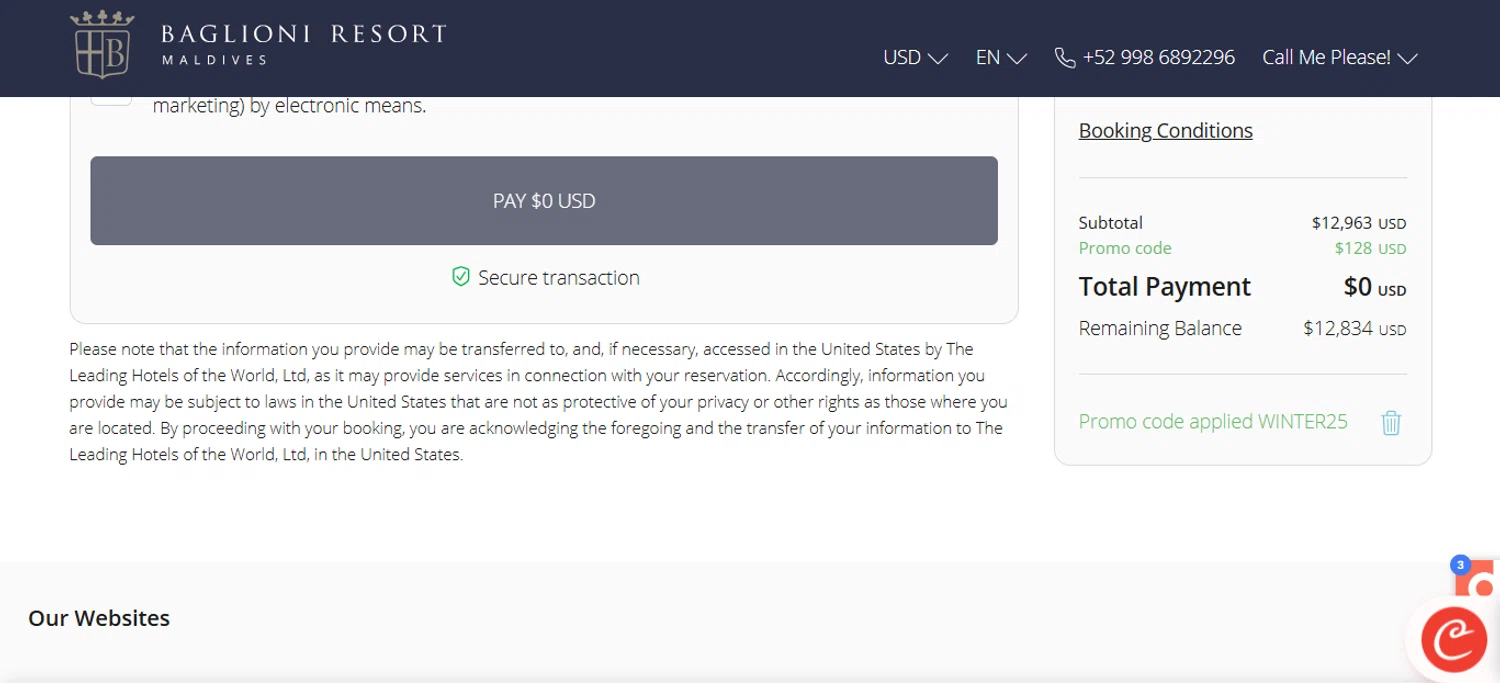The width and height of the screenshot is (1500, 683).
Task: Open the red swirl chat widget
Action: click(1453, 639)
